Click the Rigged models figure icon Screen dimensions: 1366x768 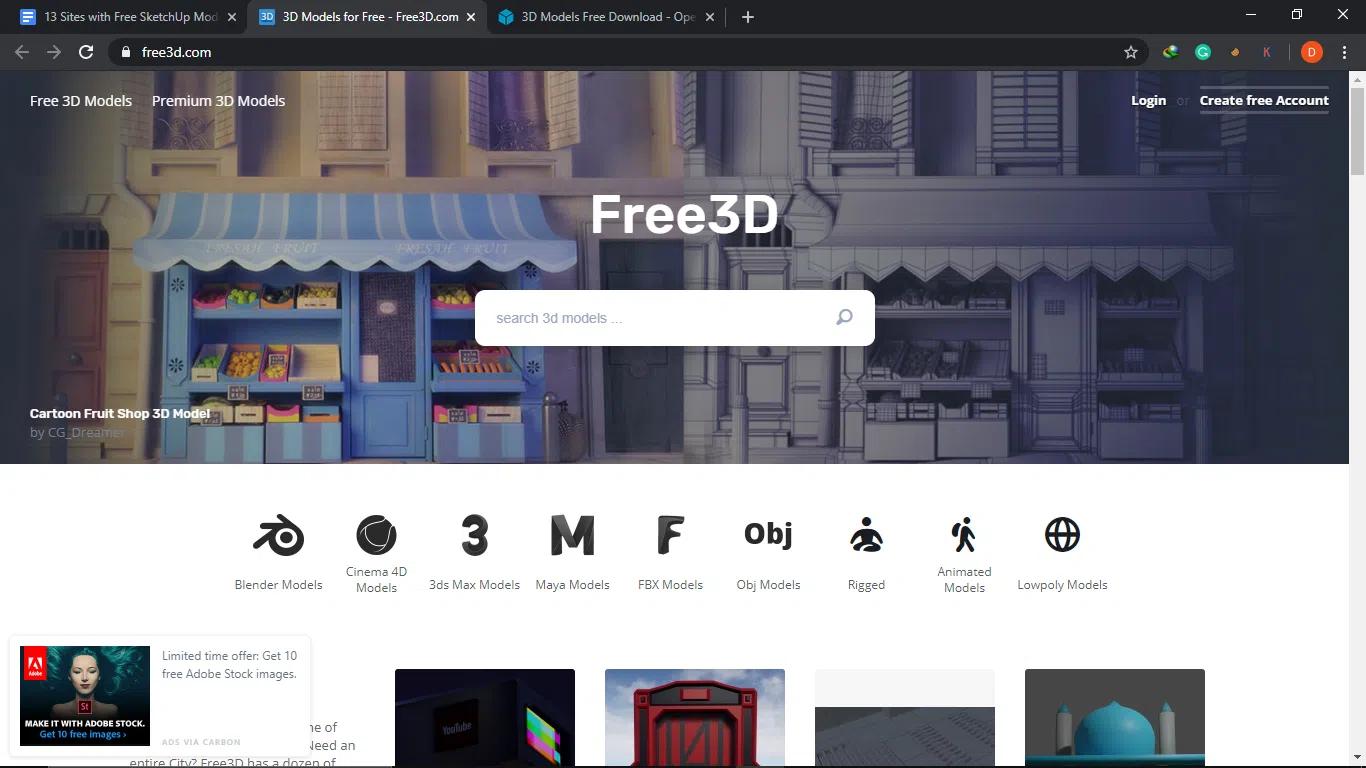tap(866, 534)
